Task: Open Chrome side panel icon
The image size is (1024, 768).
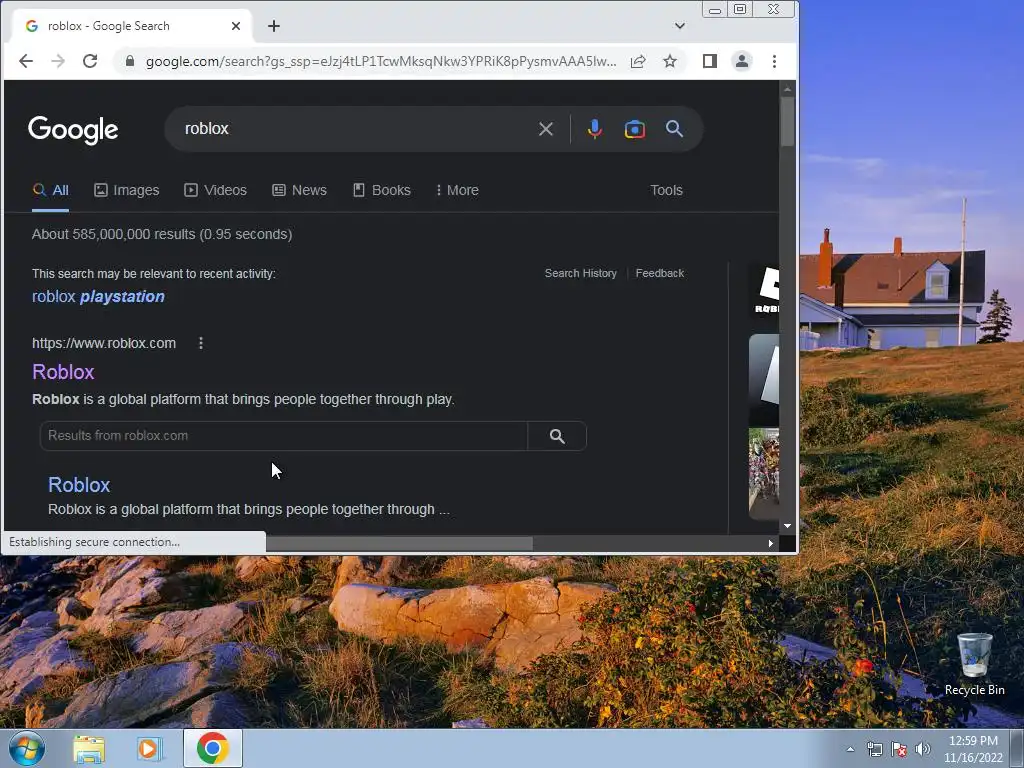Action: click(710, 61)
